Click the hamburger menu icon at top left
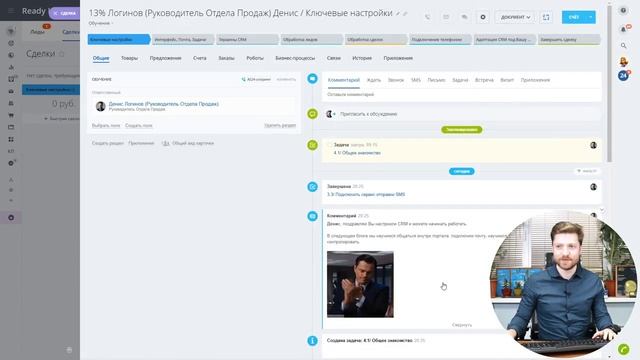The image size is (640, 360). pyautogui.click(x=11, y=11)
